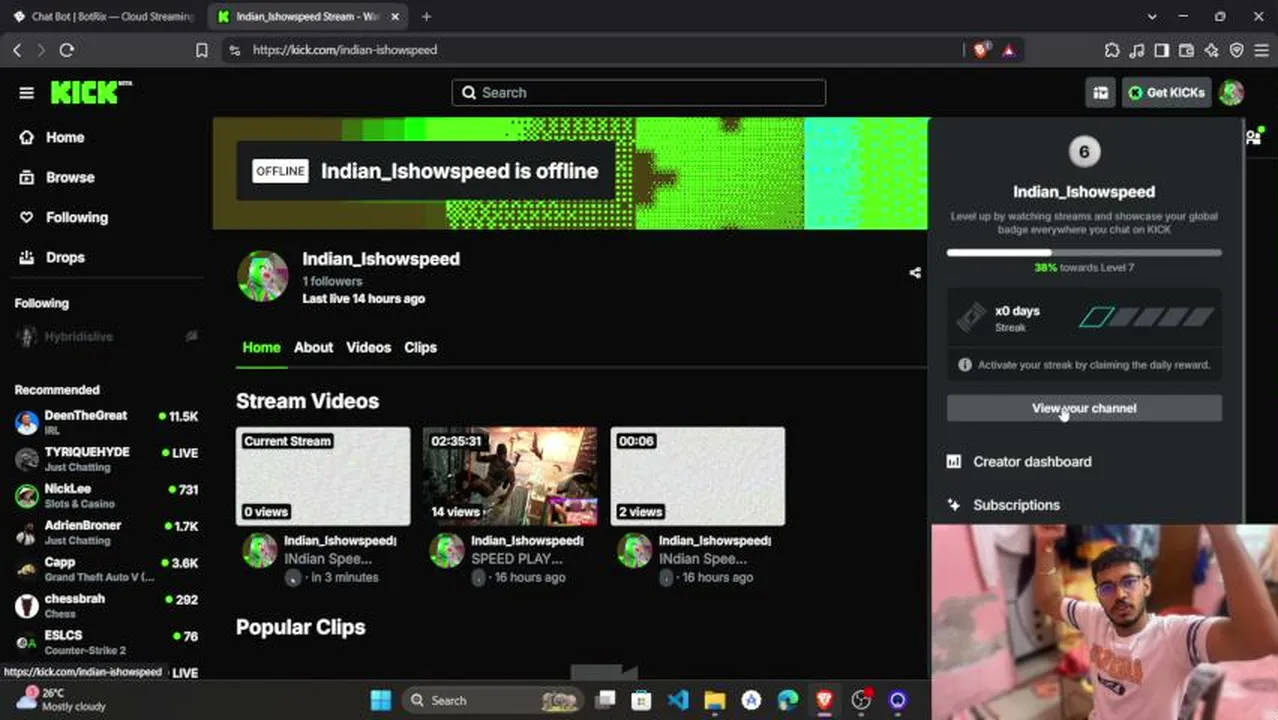The height and width of the screenshot is (720, 1278).
Task: Open the Kick dashboard layout icon beside Get KICKs
Action: pos(1100,92)
